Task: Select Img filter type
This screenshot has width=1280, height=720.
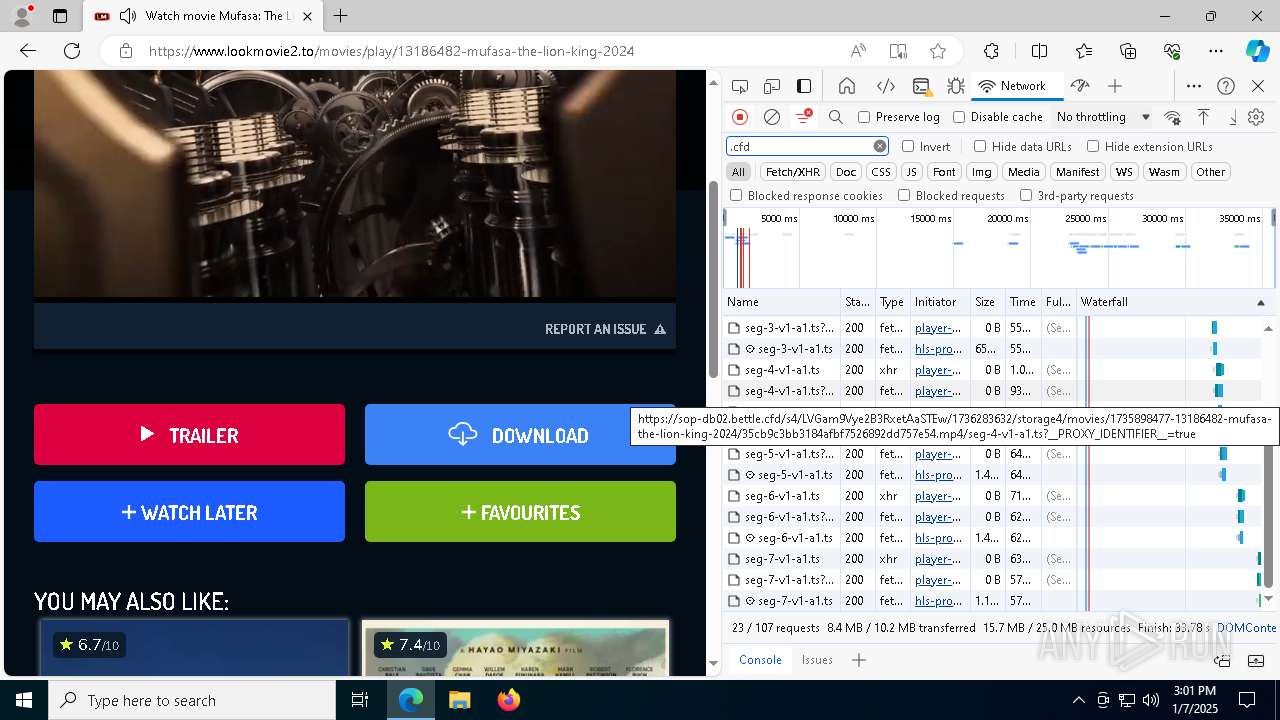Action: (982, 172)
